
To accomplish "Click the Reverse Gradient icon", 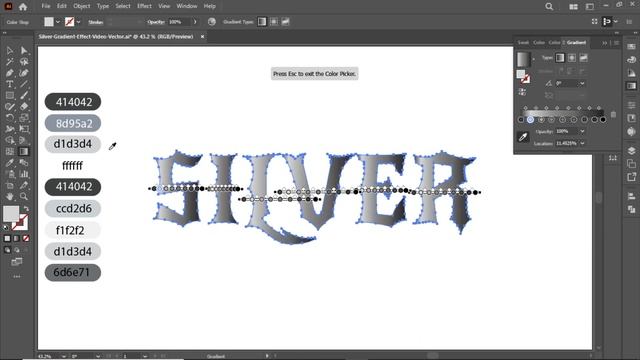I will (x=522, y=92).
